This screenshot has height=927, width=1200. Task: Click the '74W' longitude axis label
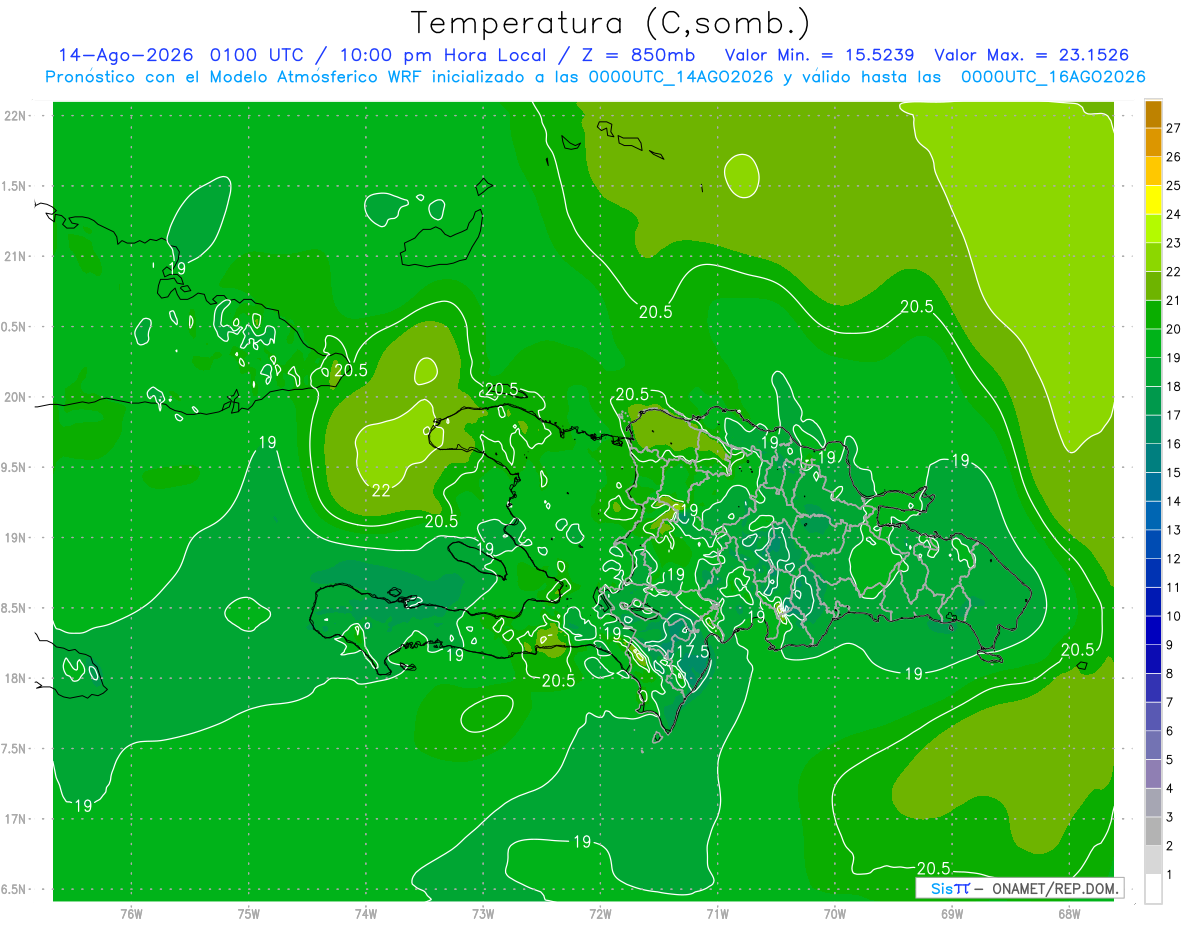(x=366, y=914)
